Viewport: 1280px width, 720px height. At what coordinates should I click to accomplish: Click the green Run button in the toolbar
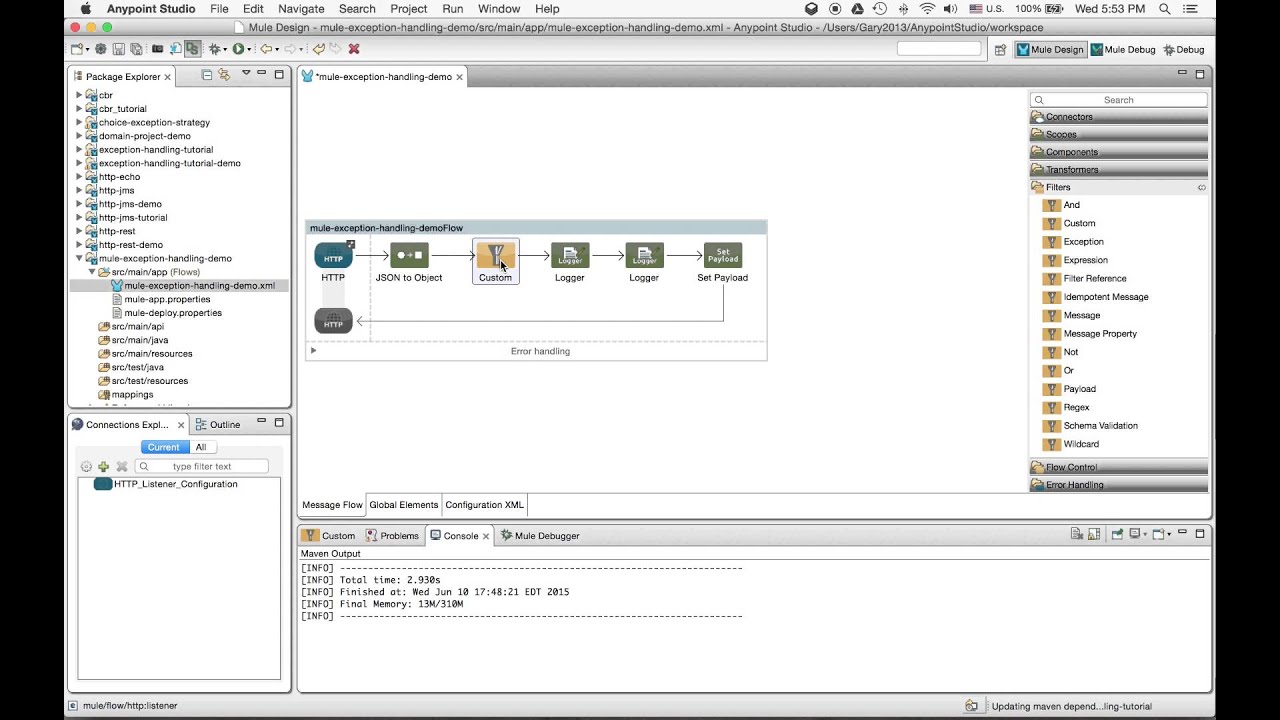coord(238,49)
